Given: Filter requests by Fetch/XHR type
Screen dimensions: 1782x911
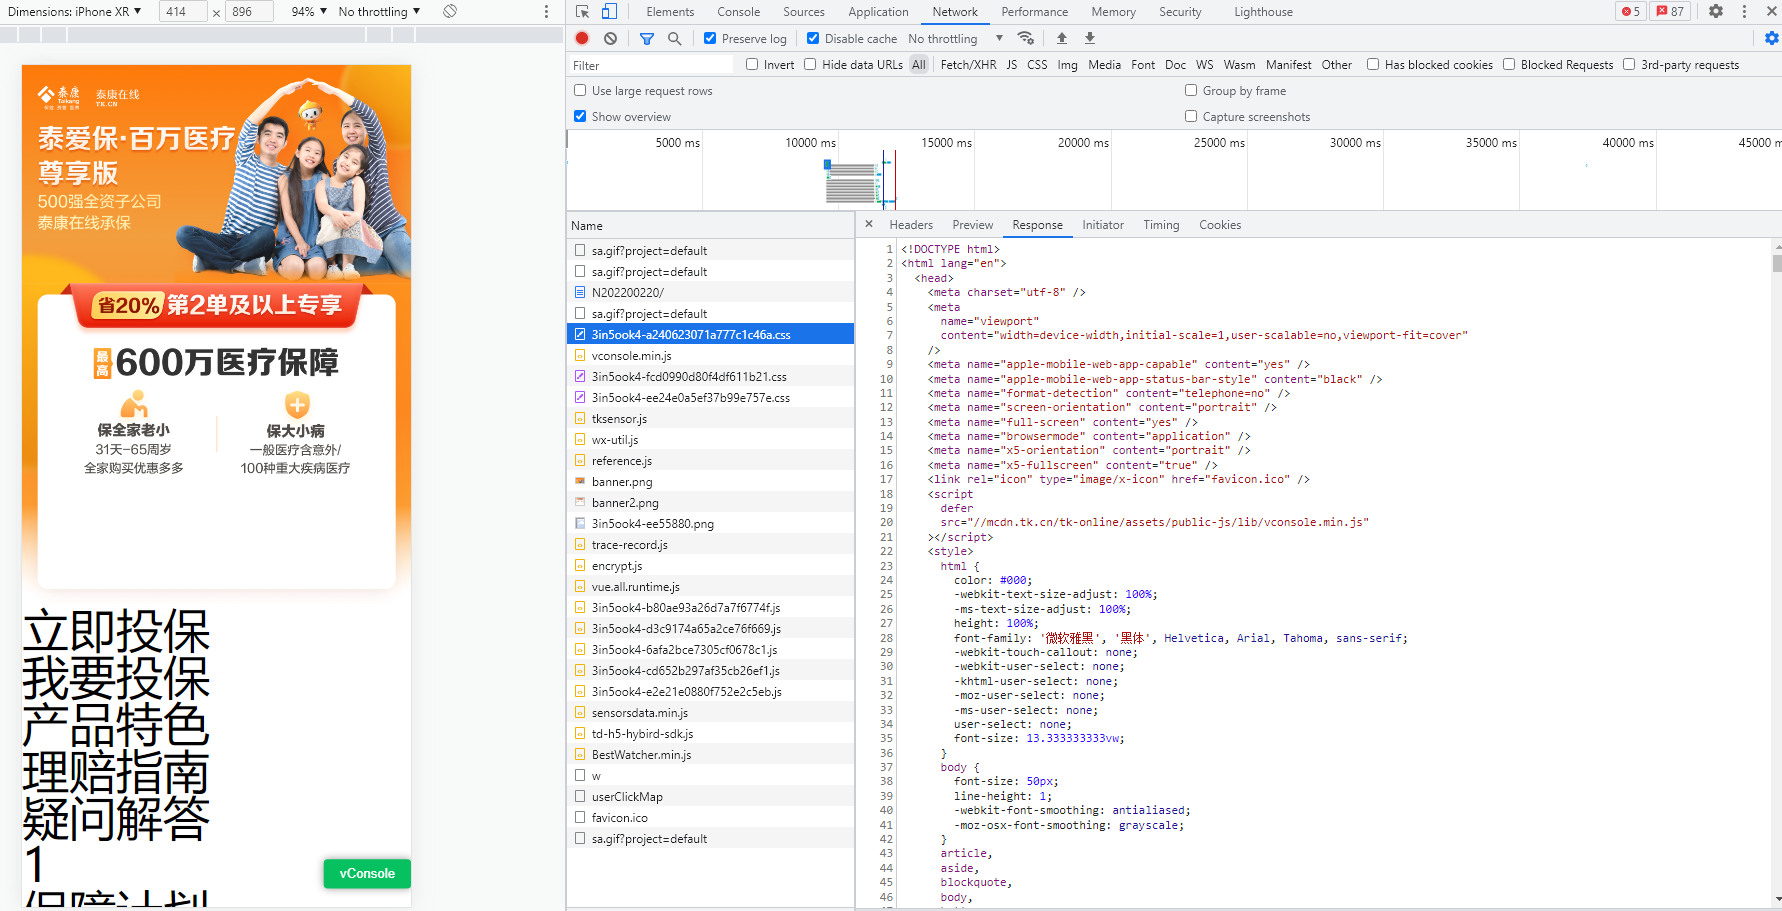Looking at the screenshot, I should (968, 64).
